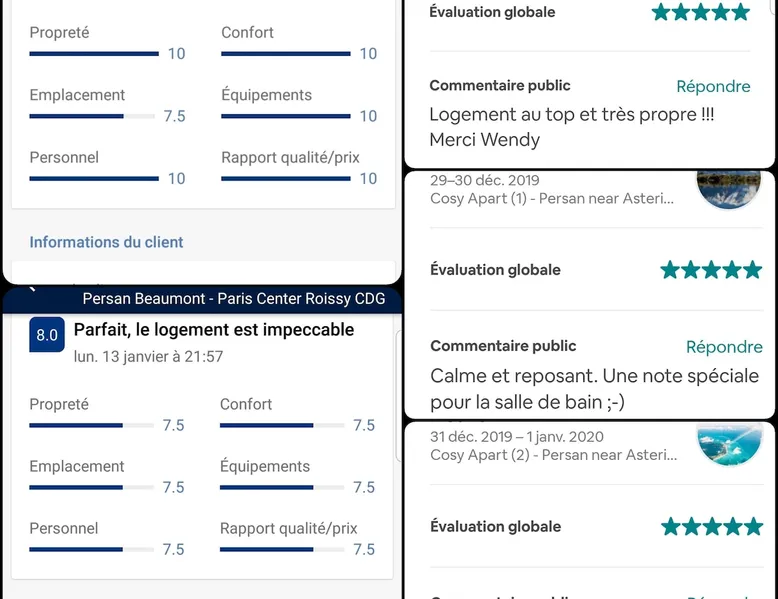The image size is (778, 599).
Task: Click the star rating for Cosy Apart (1)
Action: click(710, 270)
